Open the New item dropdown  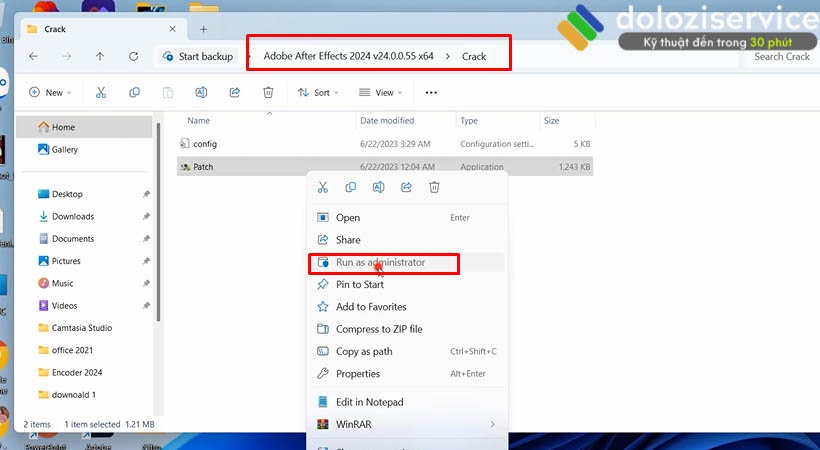pyautogui.click(x=50, y=93)
